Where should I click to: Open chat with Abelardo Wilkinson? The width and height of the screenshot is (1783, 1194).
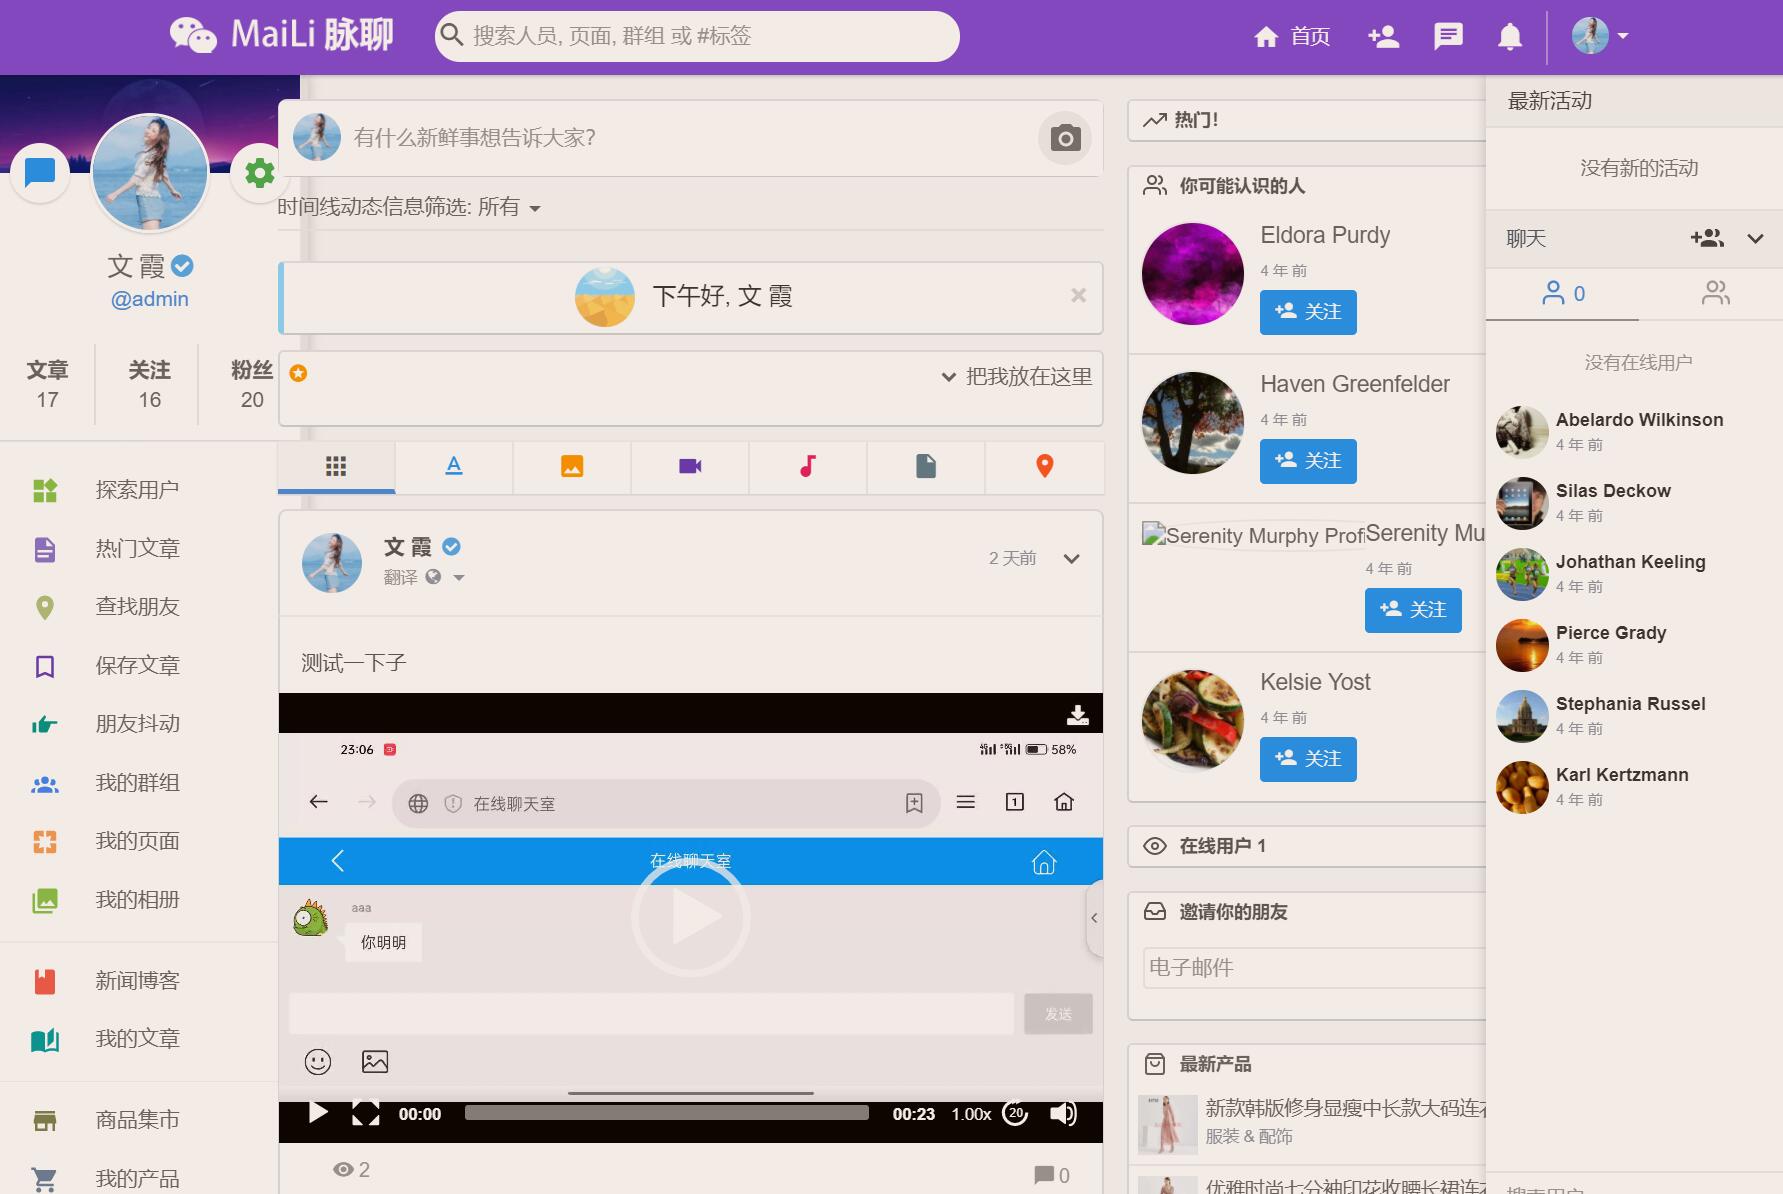click(x=1635, y=431)
